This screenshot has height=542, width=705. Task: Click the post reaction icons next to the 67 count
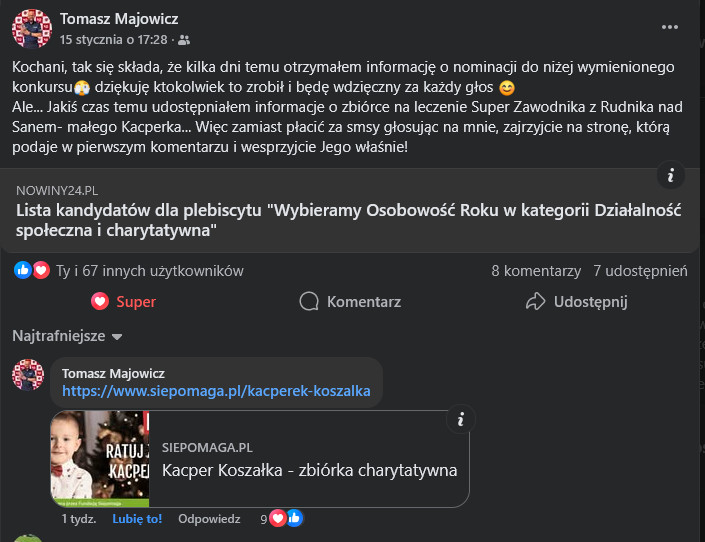(32, 270)
